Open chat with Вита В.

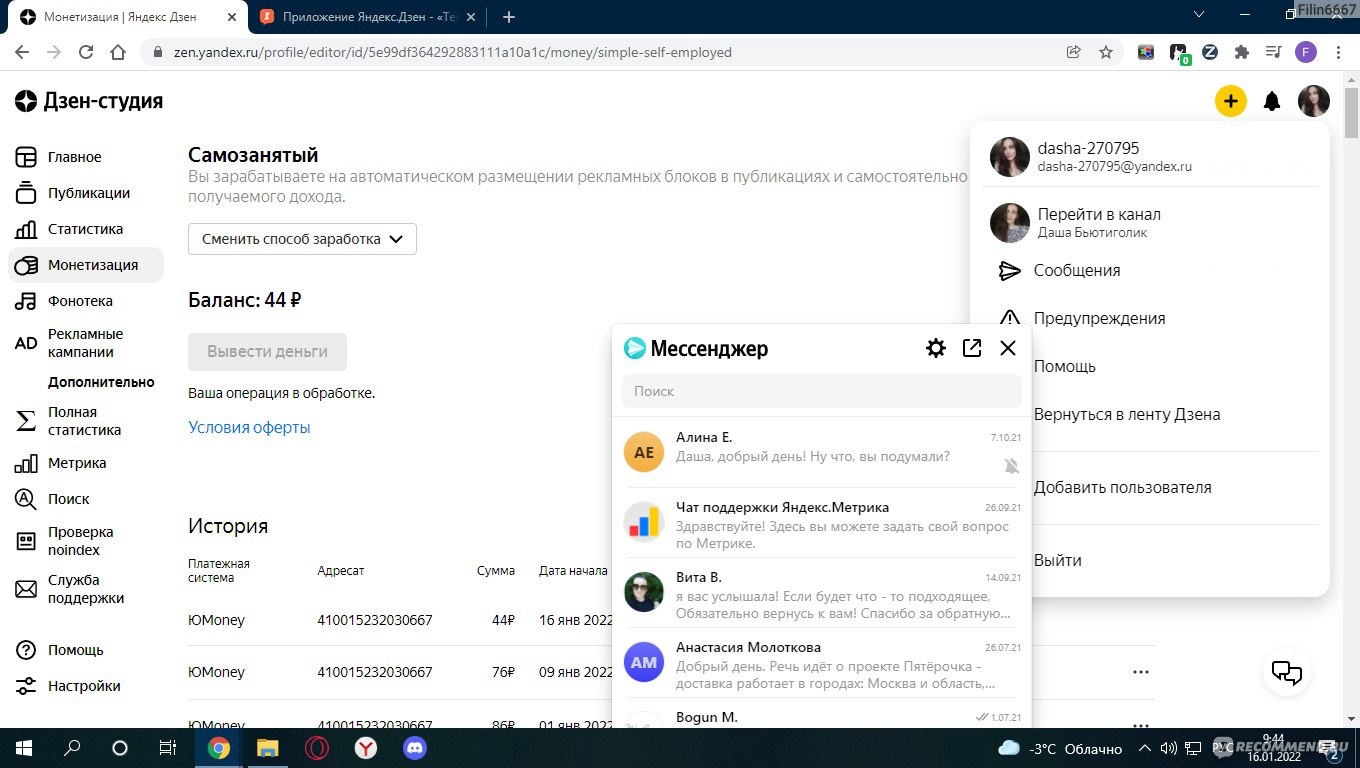pyautogui.click(x=822, y=592)
